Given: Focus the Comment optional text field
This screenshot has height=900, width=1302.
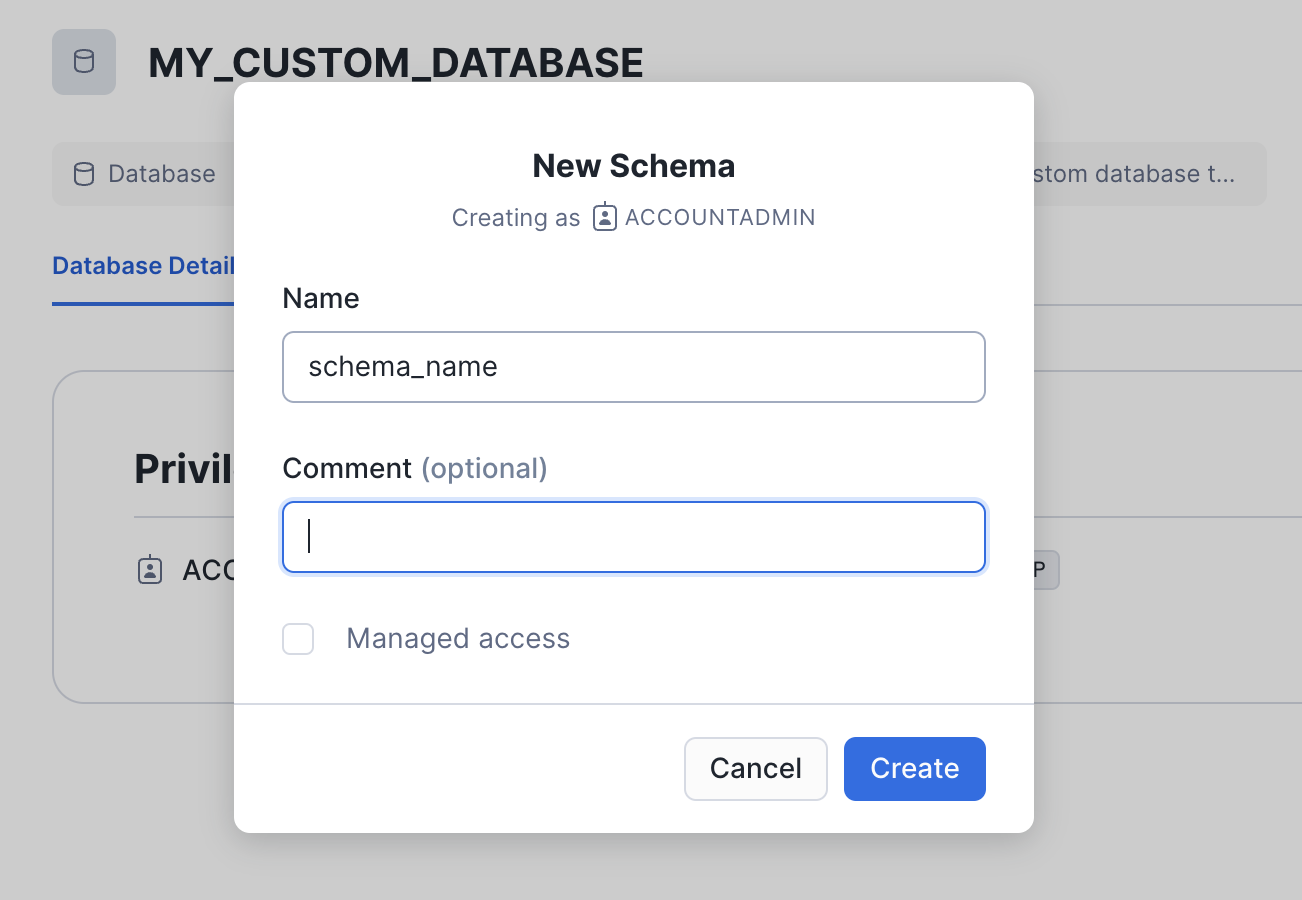Looking at the screenshot, I should click(633, 537).
